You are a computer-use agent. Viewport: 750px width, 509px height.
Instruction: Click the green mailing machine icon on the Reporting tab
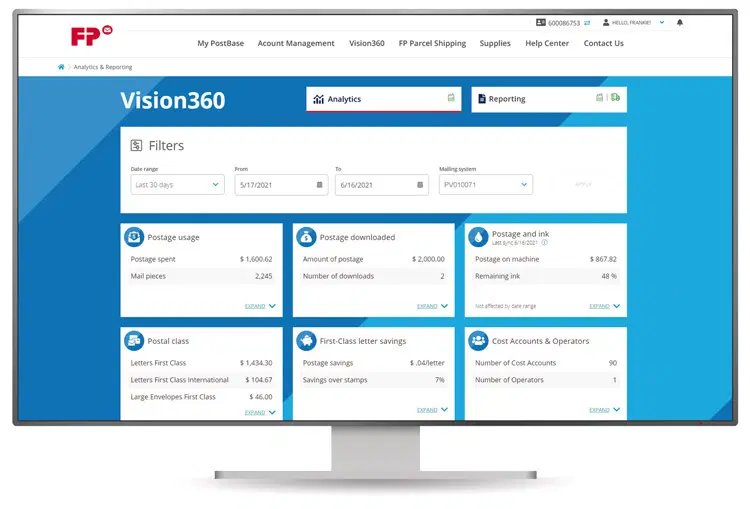pos(599,98)
